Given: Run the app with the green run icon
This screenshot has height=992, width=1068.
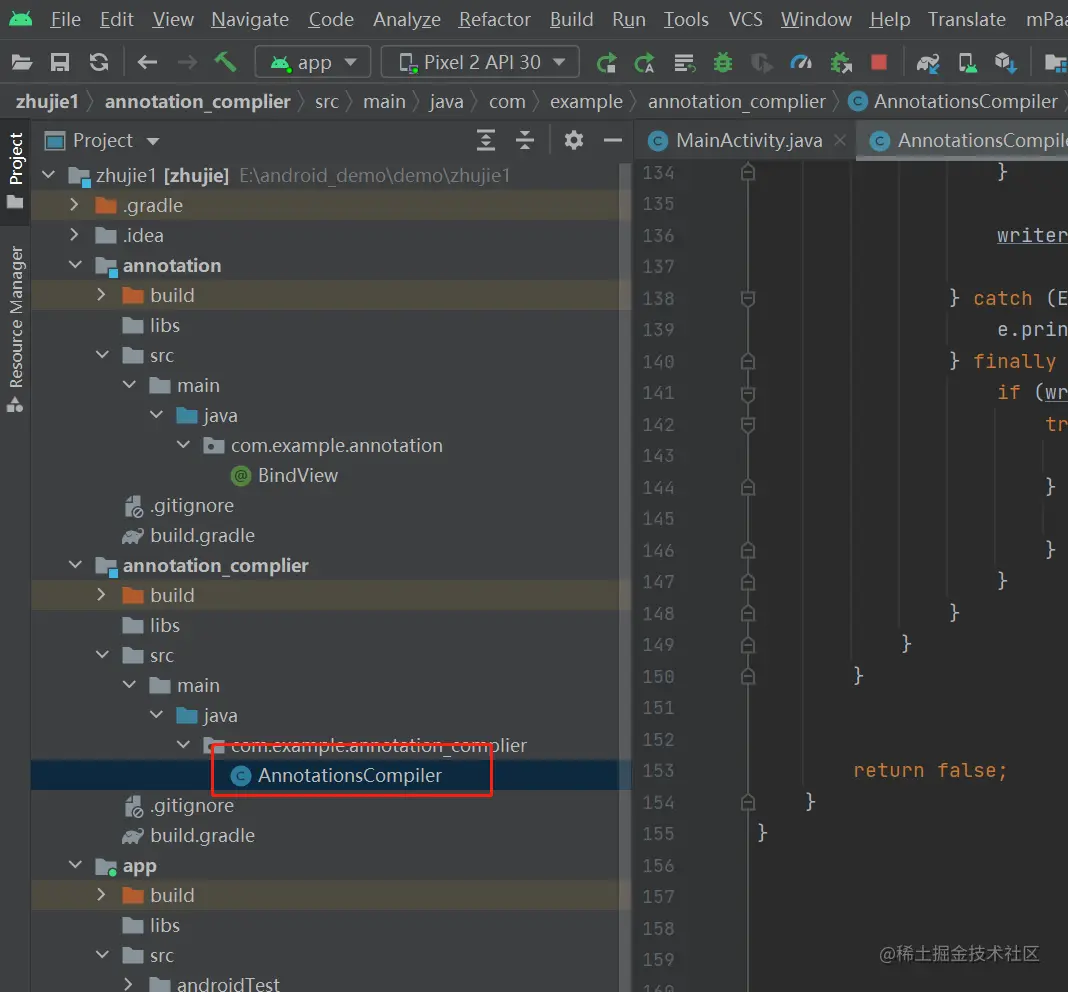Looking at the screenshot, I should (606, 63).
